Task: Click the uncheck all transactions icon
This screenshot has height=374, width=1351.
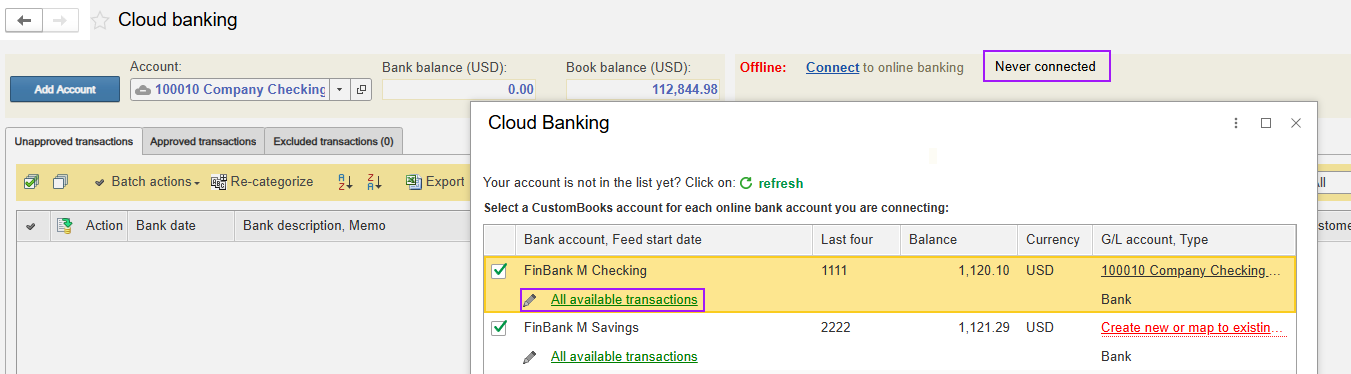Action: (60, 182)
